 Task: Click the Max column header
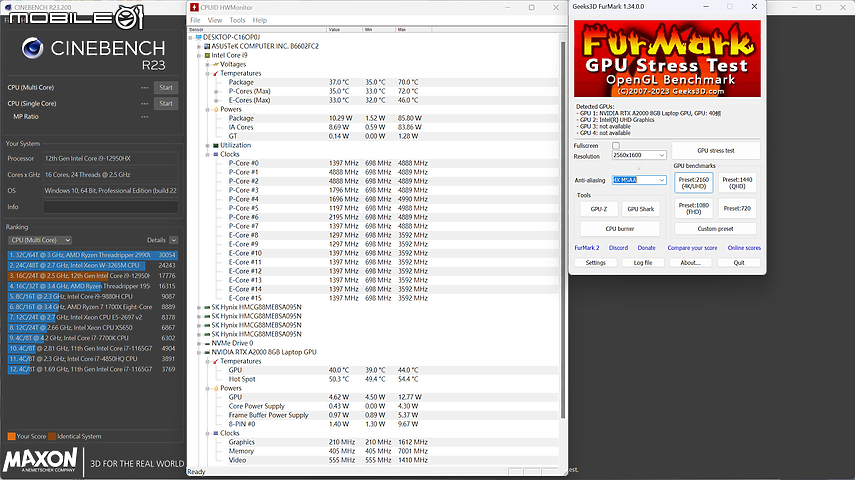click(x=413, y=29)
